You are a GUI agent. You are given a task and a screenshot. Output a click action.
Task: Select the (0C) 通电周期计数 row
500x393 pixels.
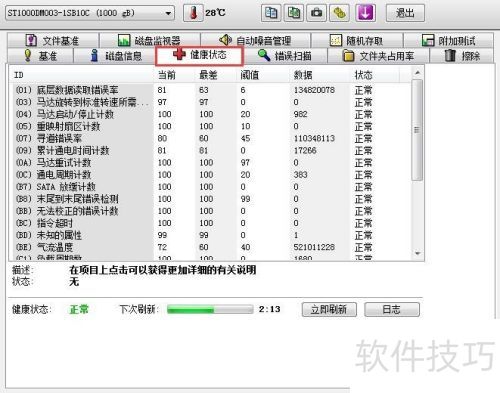point(211,175)
